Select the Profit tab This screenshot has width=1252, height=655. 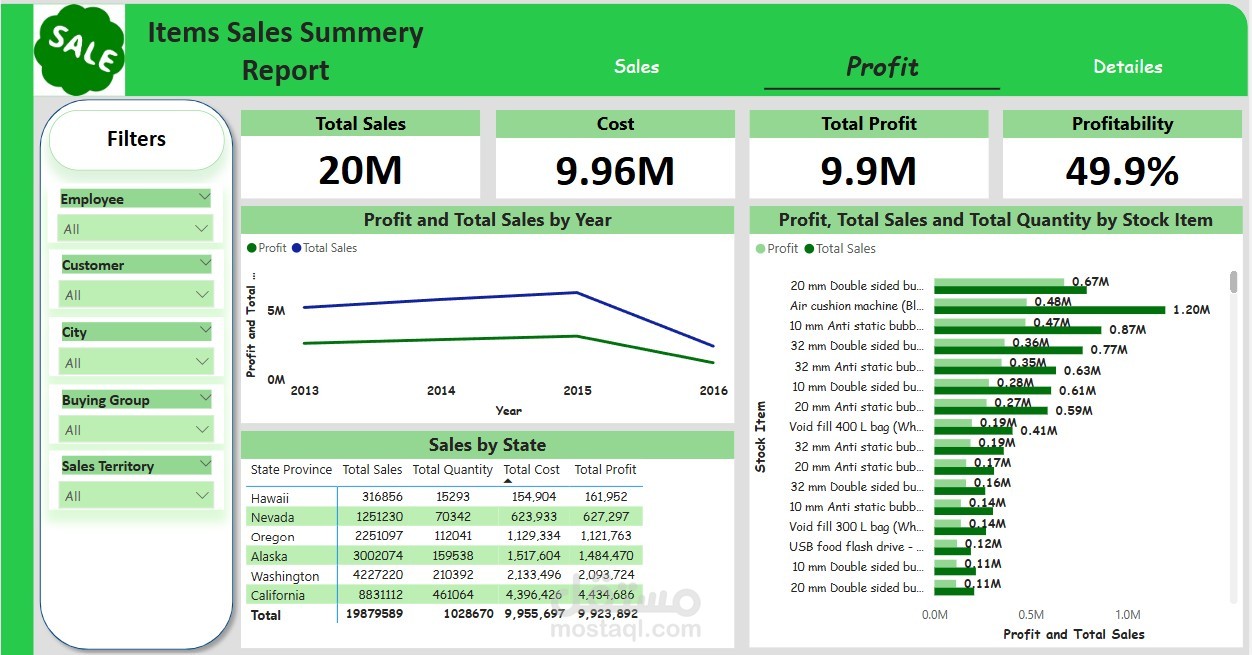click(881, 67)
